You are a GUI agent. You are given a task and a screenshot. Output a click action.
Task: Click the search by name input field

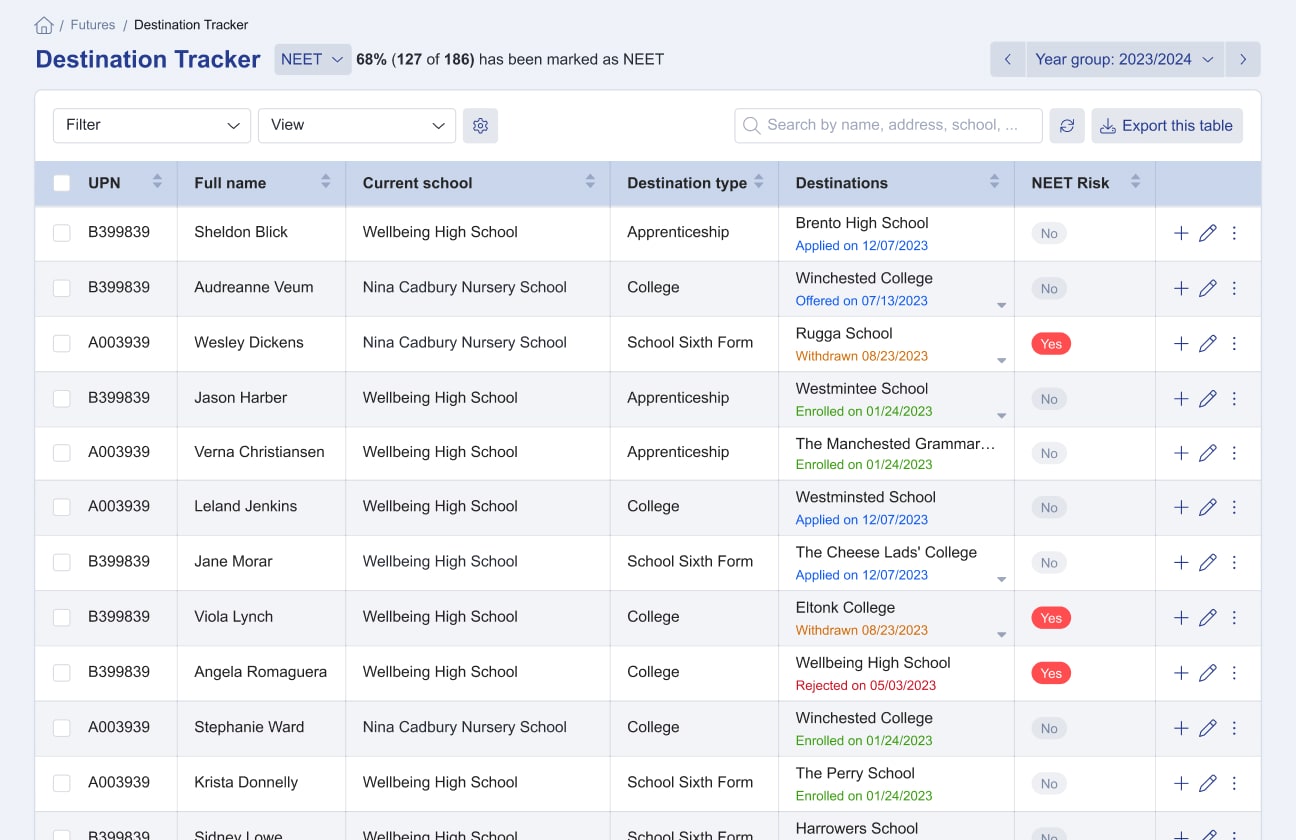click(888, 126)
